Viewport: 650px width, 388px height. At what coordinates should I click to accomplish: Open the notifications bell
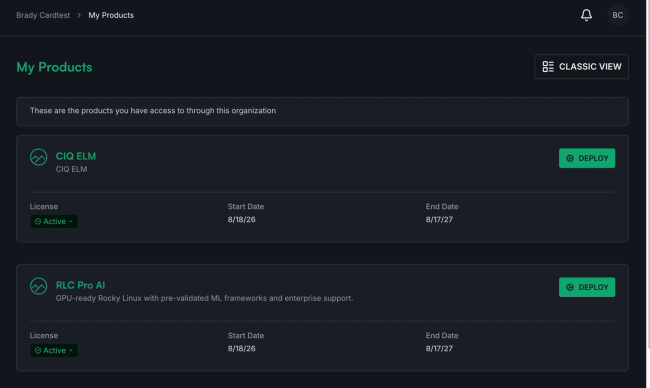pyautogui.click(x=586, y=15)
